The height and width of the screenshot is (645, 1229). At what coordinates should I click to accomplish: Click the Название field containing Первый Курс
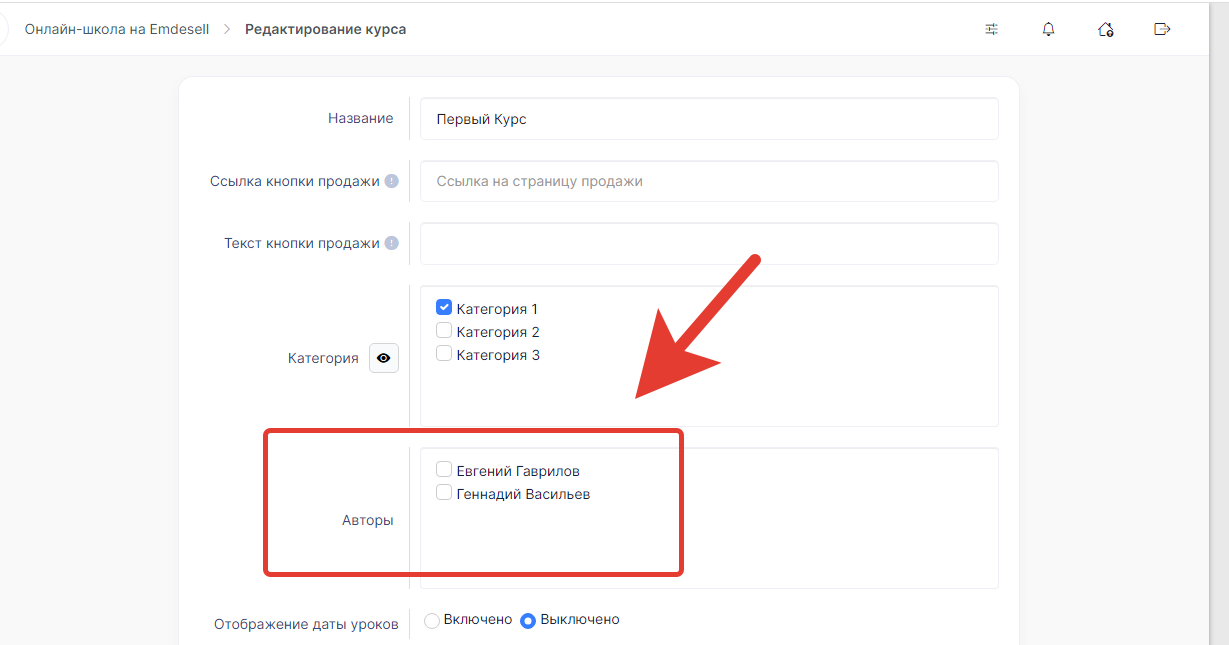click(x=708, y=119)
